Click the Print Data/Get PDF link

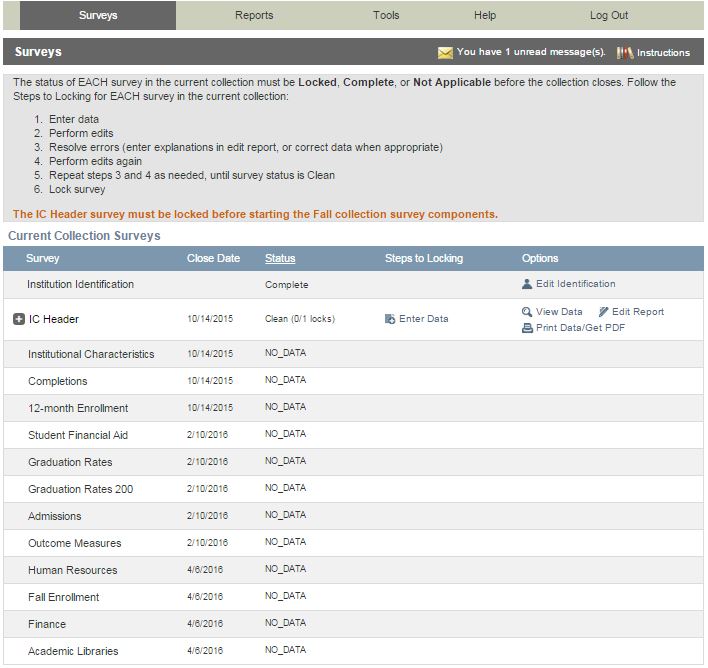580,328
